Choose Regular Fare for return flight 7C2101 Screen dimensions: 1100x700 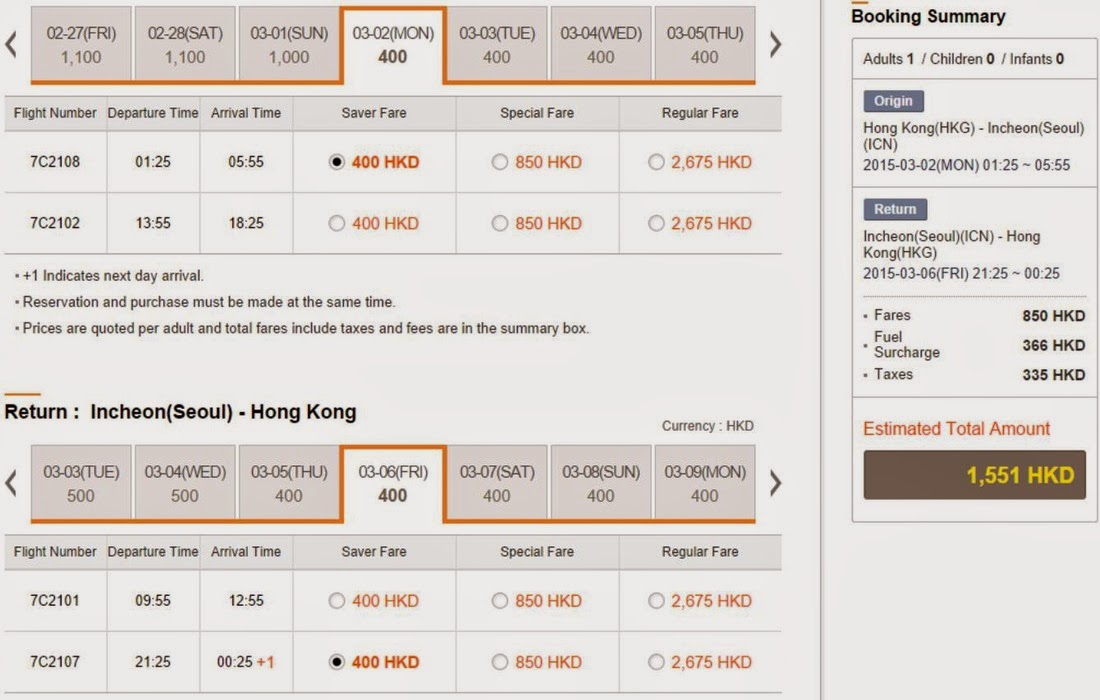coord(656,602)
